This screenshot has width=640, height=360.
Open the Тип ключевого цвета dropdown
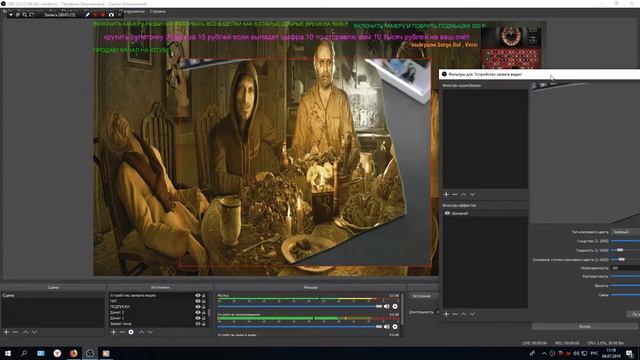[625, 232]
